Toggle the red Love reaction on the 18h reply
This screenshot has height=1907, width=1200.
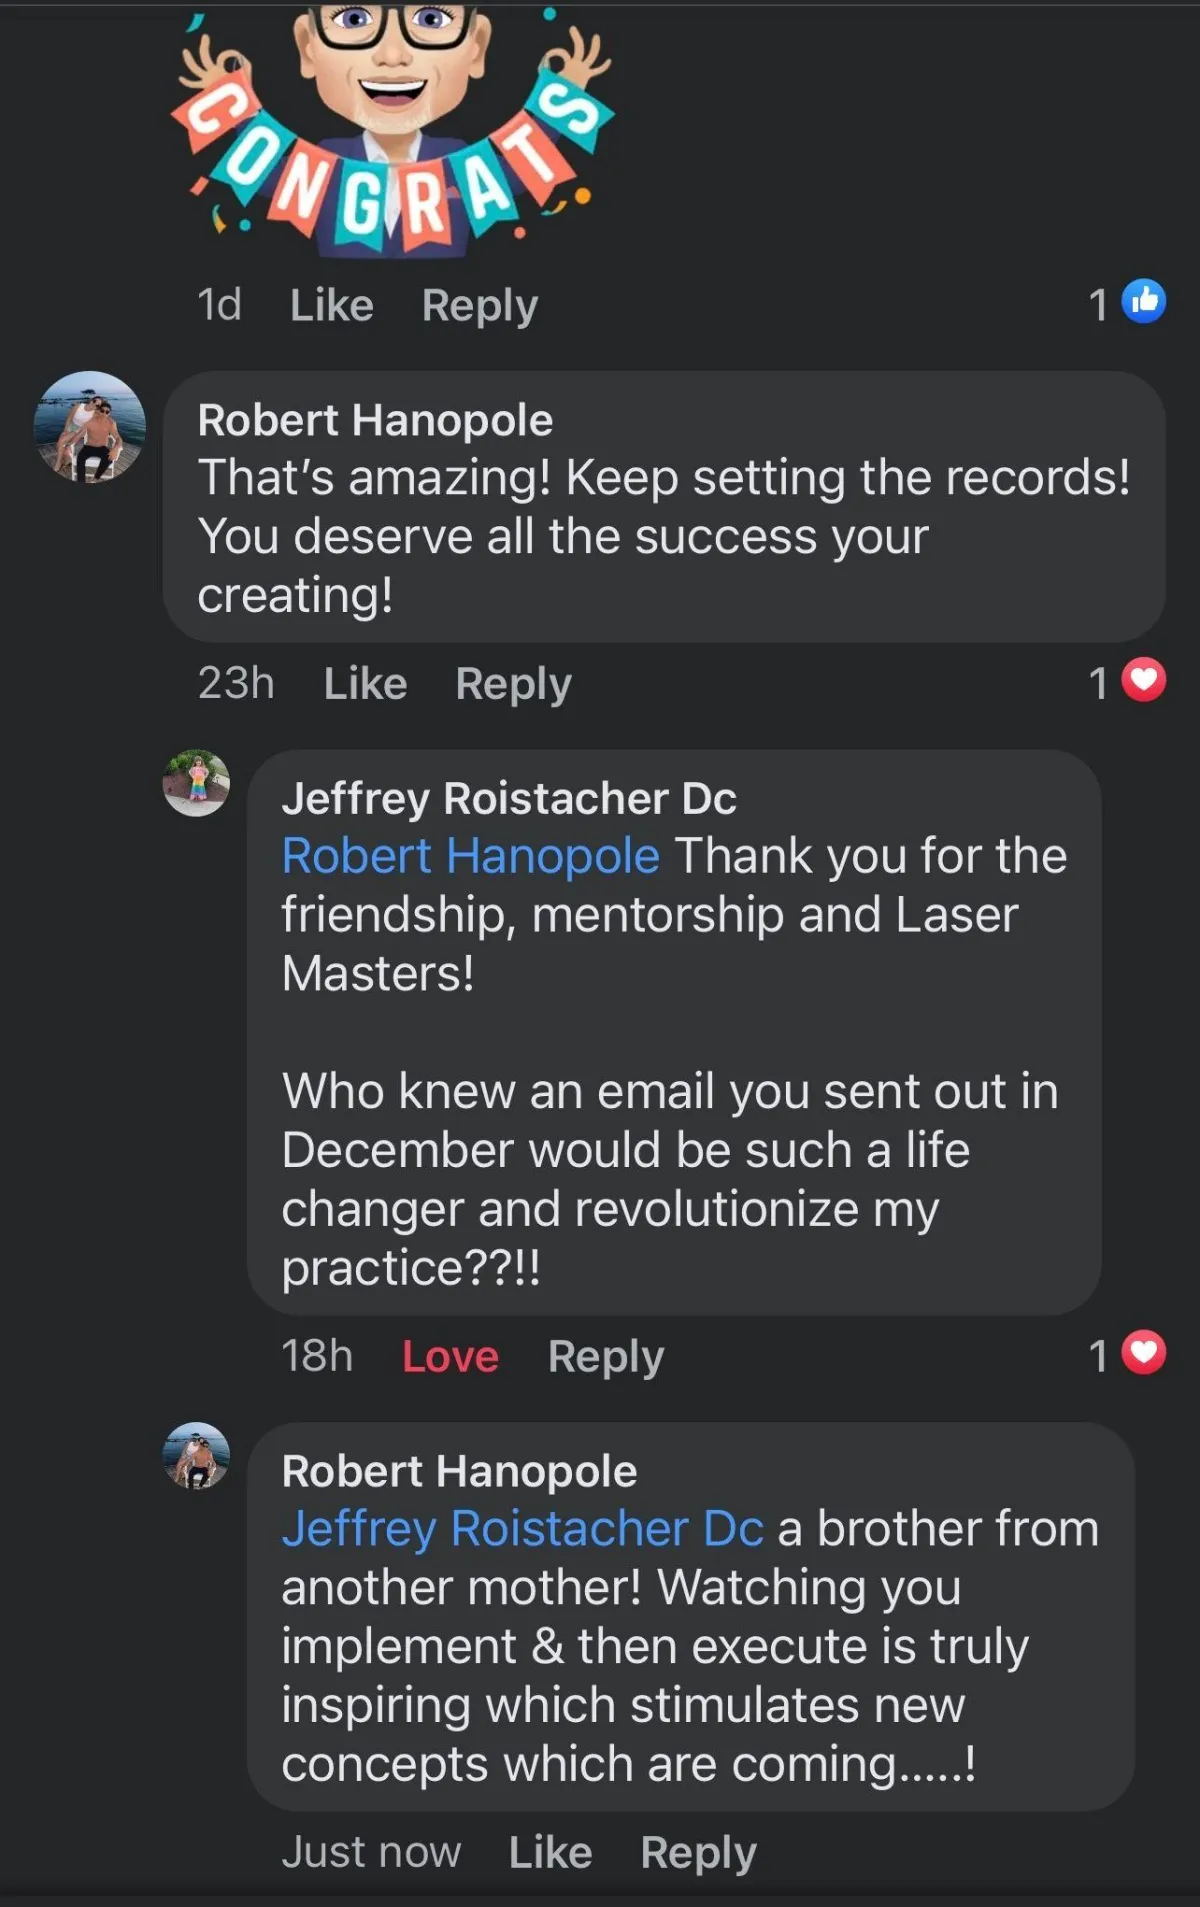(450, 1357)
